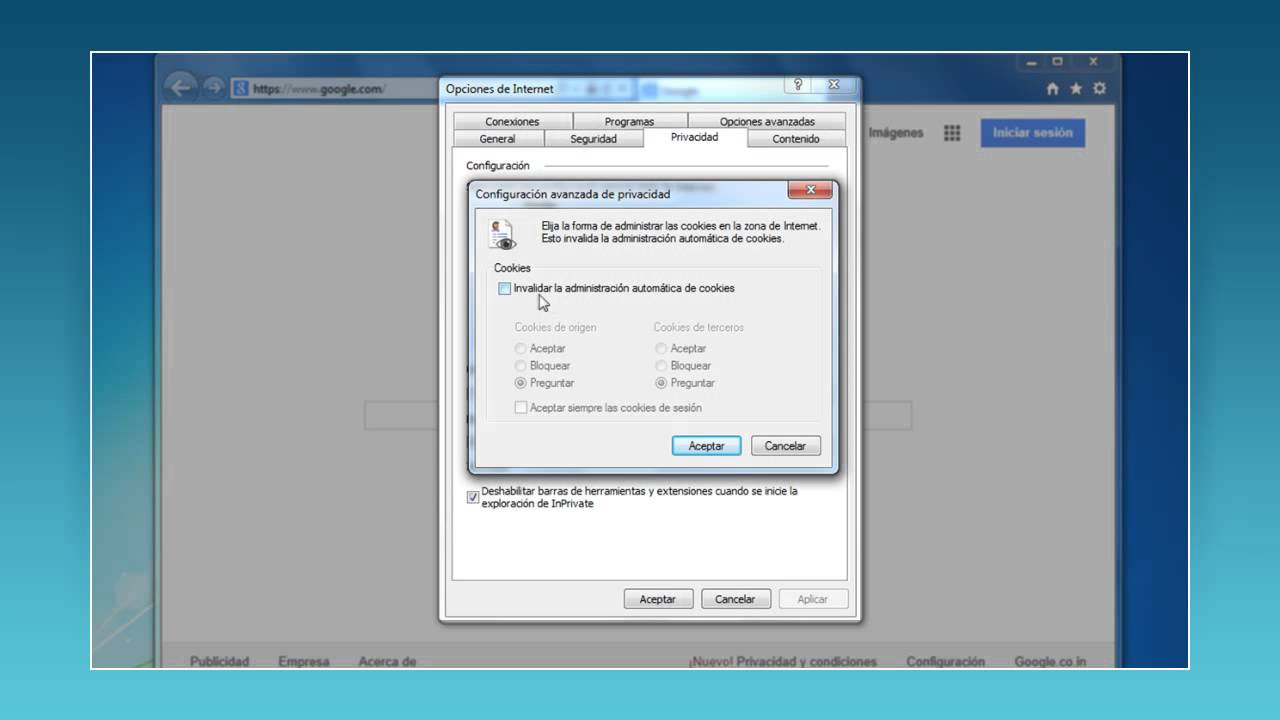Click the browser back arrow button

tap(180, 87)
